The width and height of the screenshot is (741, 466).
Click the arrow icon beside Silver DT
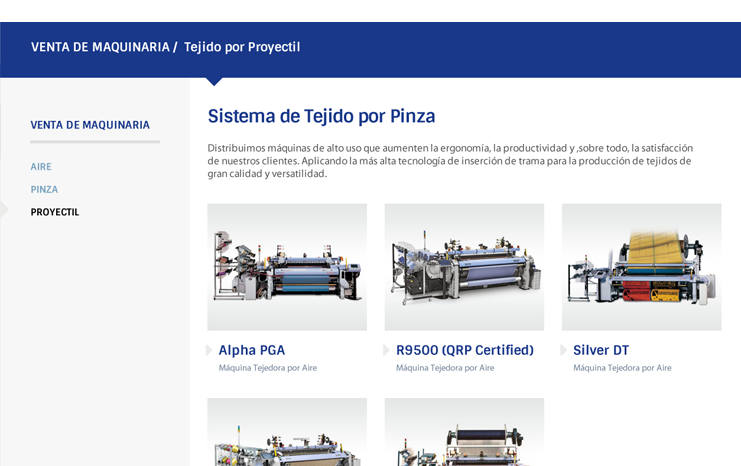click(x=564, y=350)
